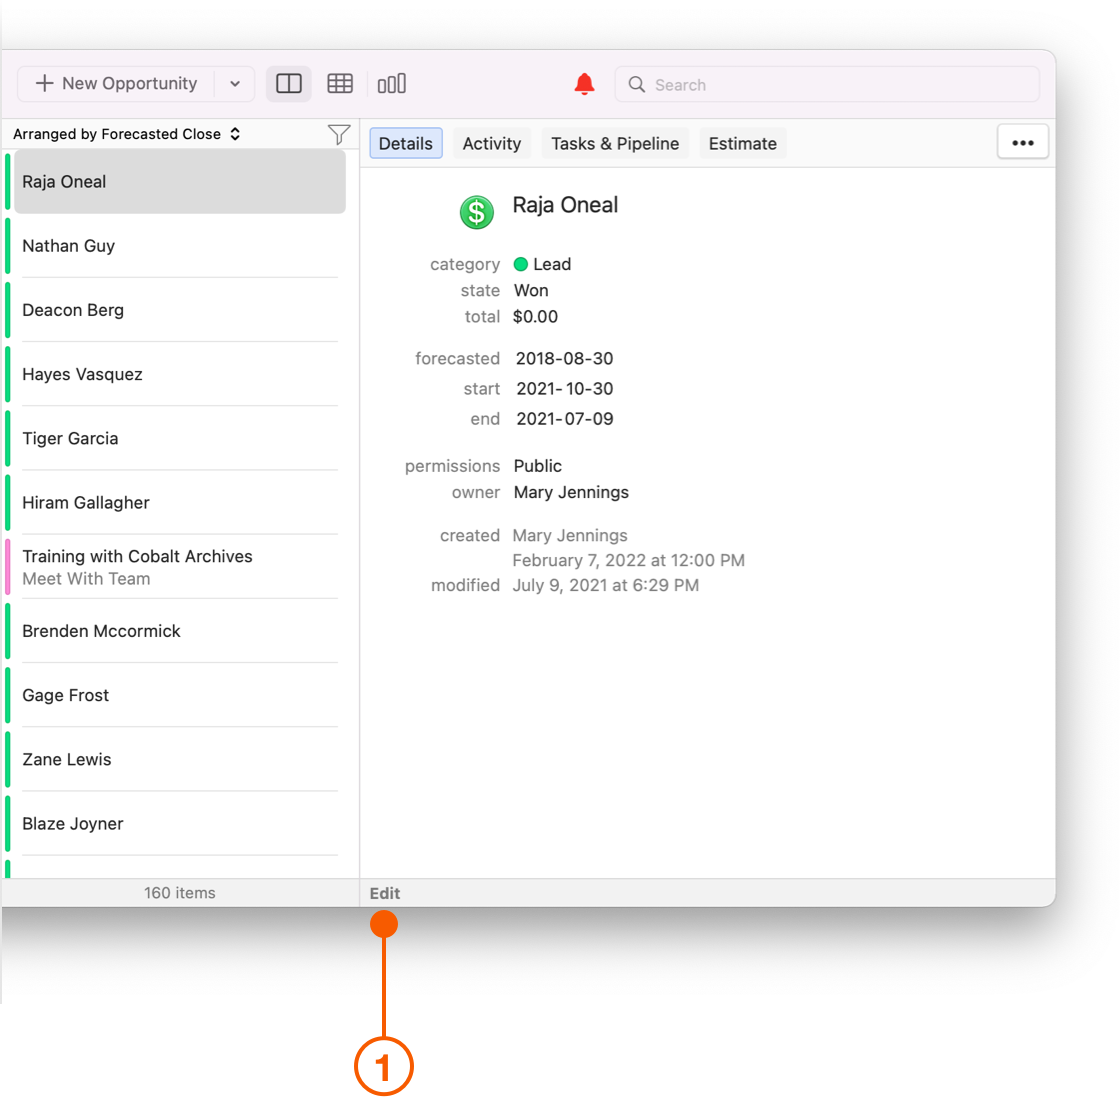This screenshot has height=1098, width=1120.
Task: Click the Won state value
Action: pyautogui.click(x=531, y=290)
